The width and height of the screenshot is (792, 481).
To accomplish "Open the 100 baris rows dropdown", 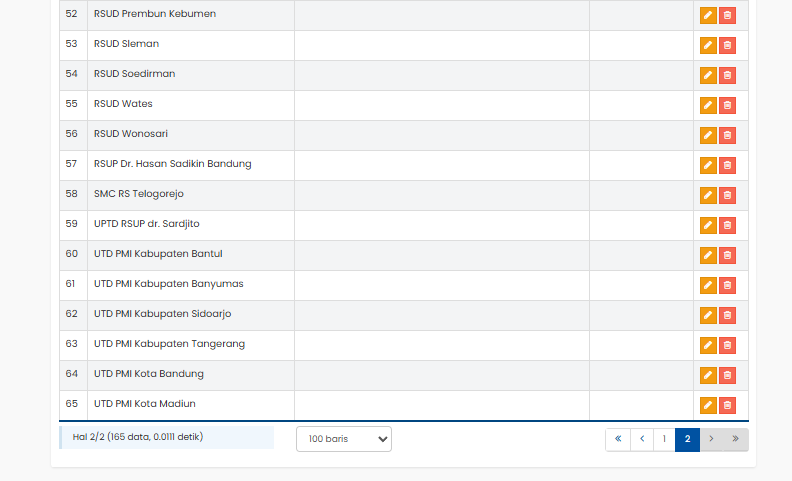I will click(x=343, y=439).
